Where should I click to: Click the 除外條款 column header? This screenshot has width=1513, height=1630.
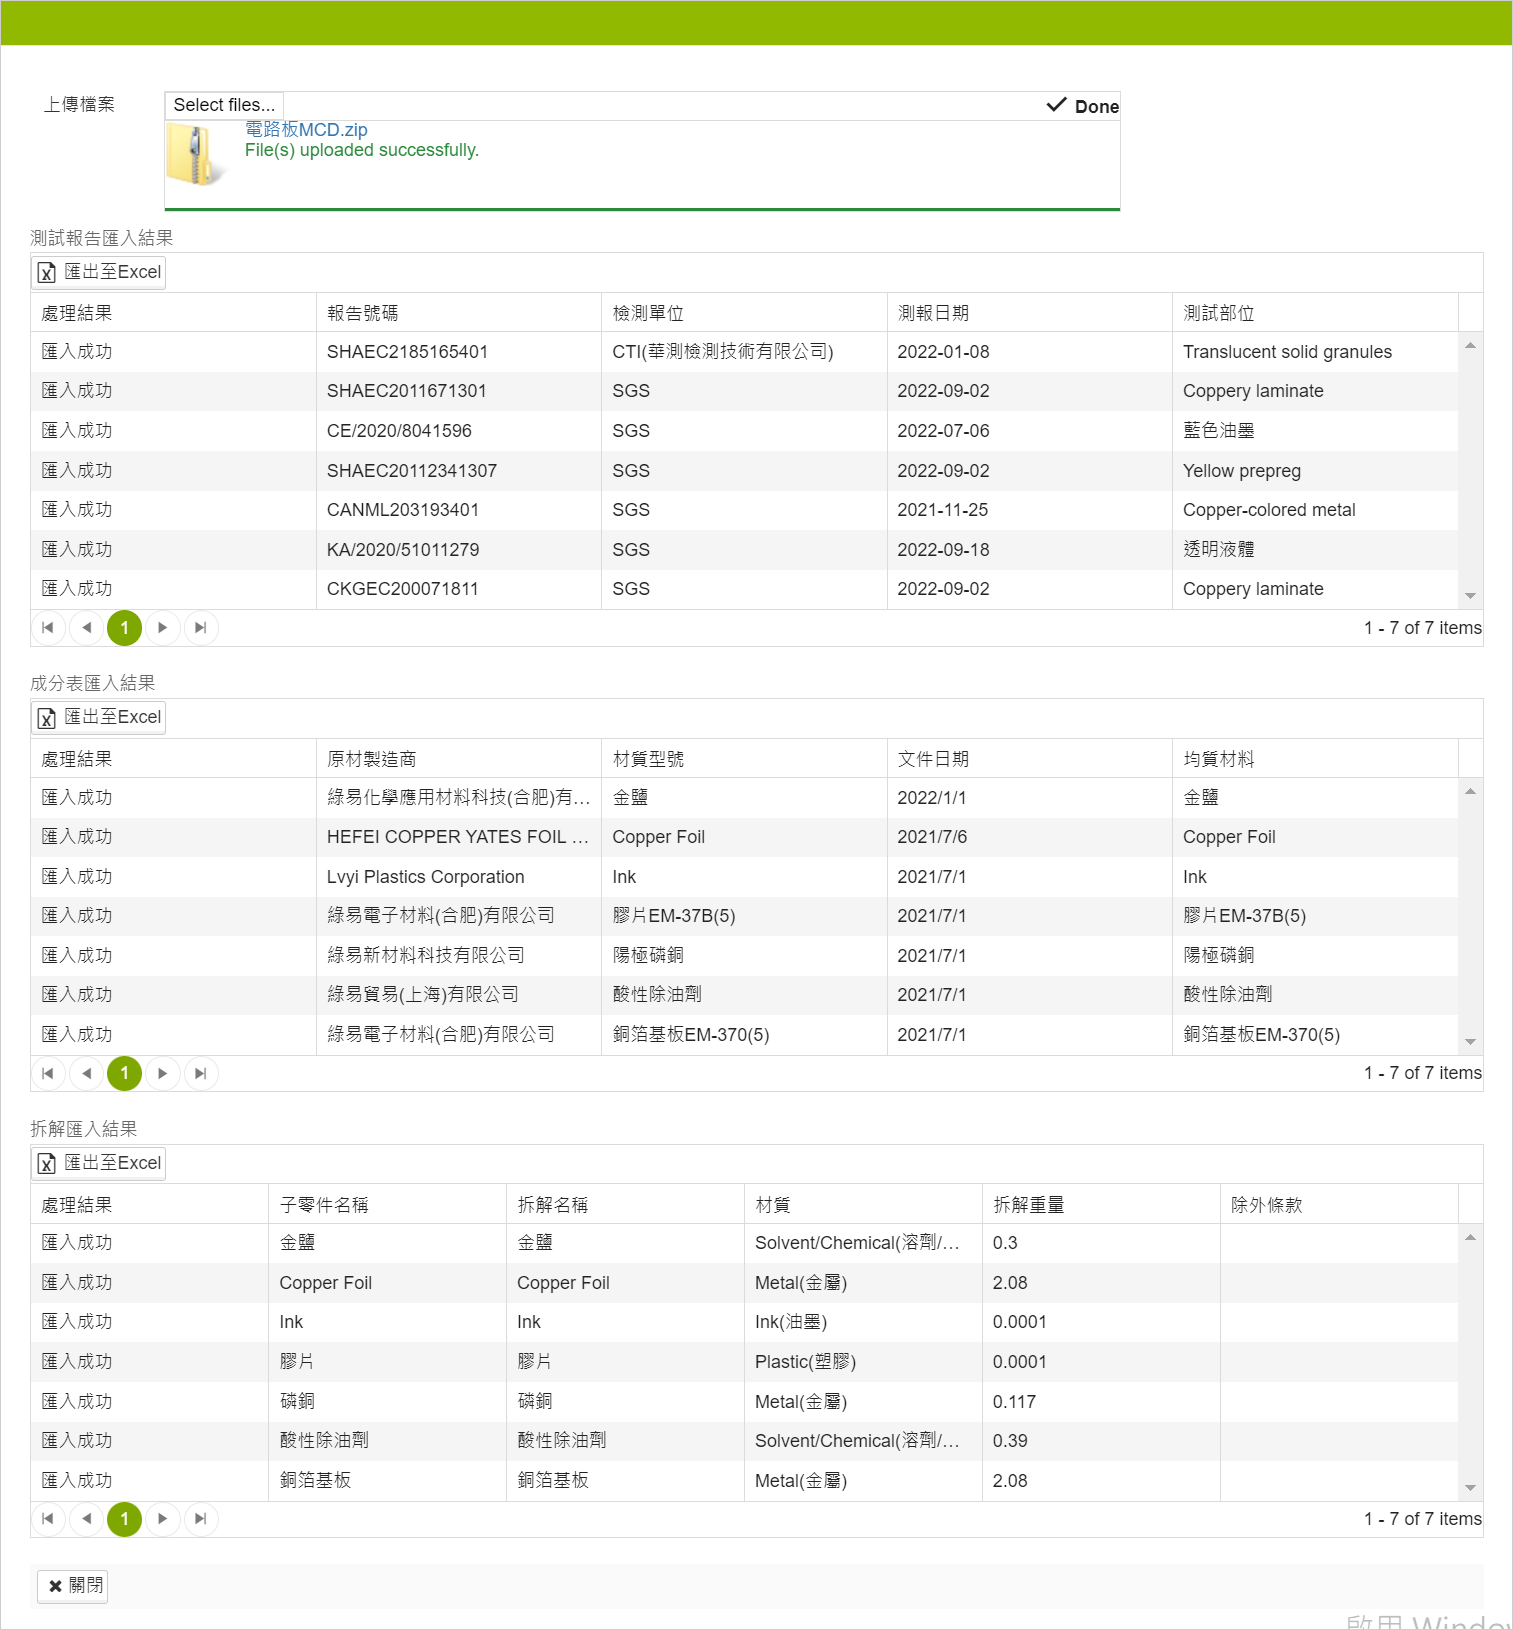(x=1339, y=1205)
